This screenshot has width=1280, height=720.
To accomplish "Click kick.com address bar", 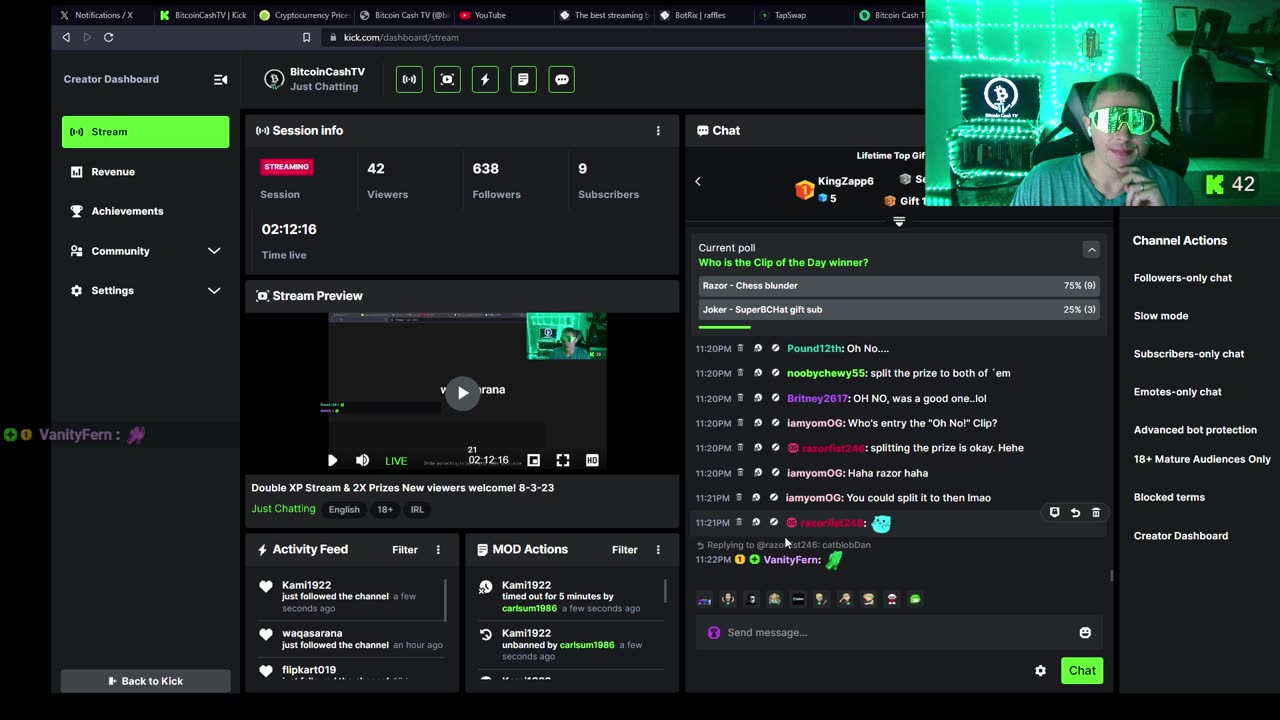I will (400, 37).
